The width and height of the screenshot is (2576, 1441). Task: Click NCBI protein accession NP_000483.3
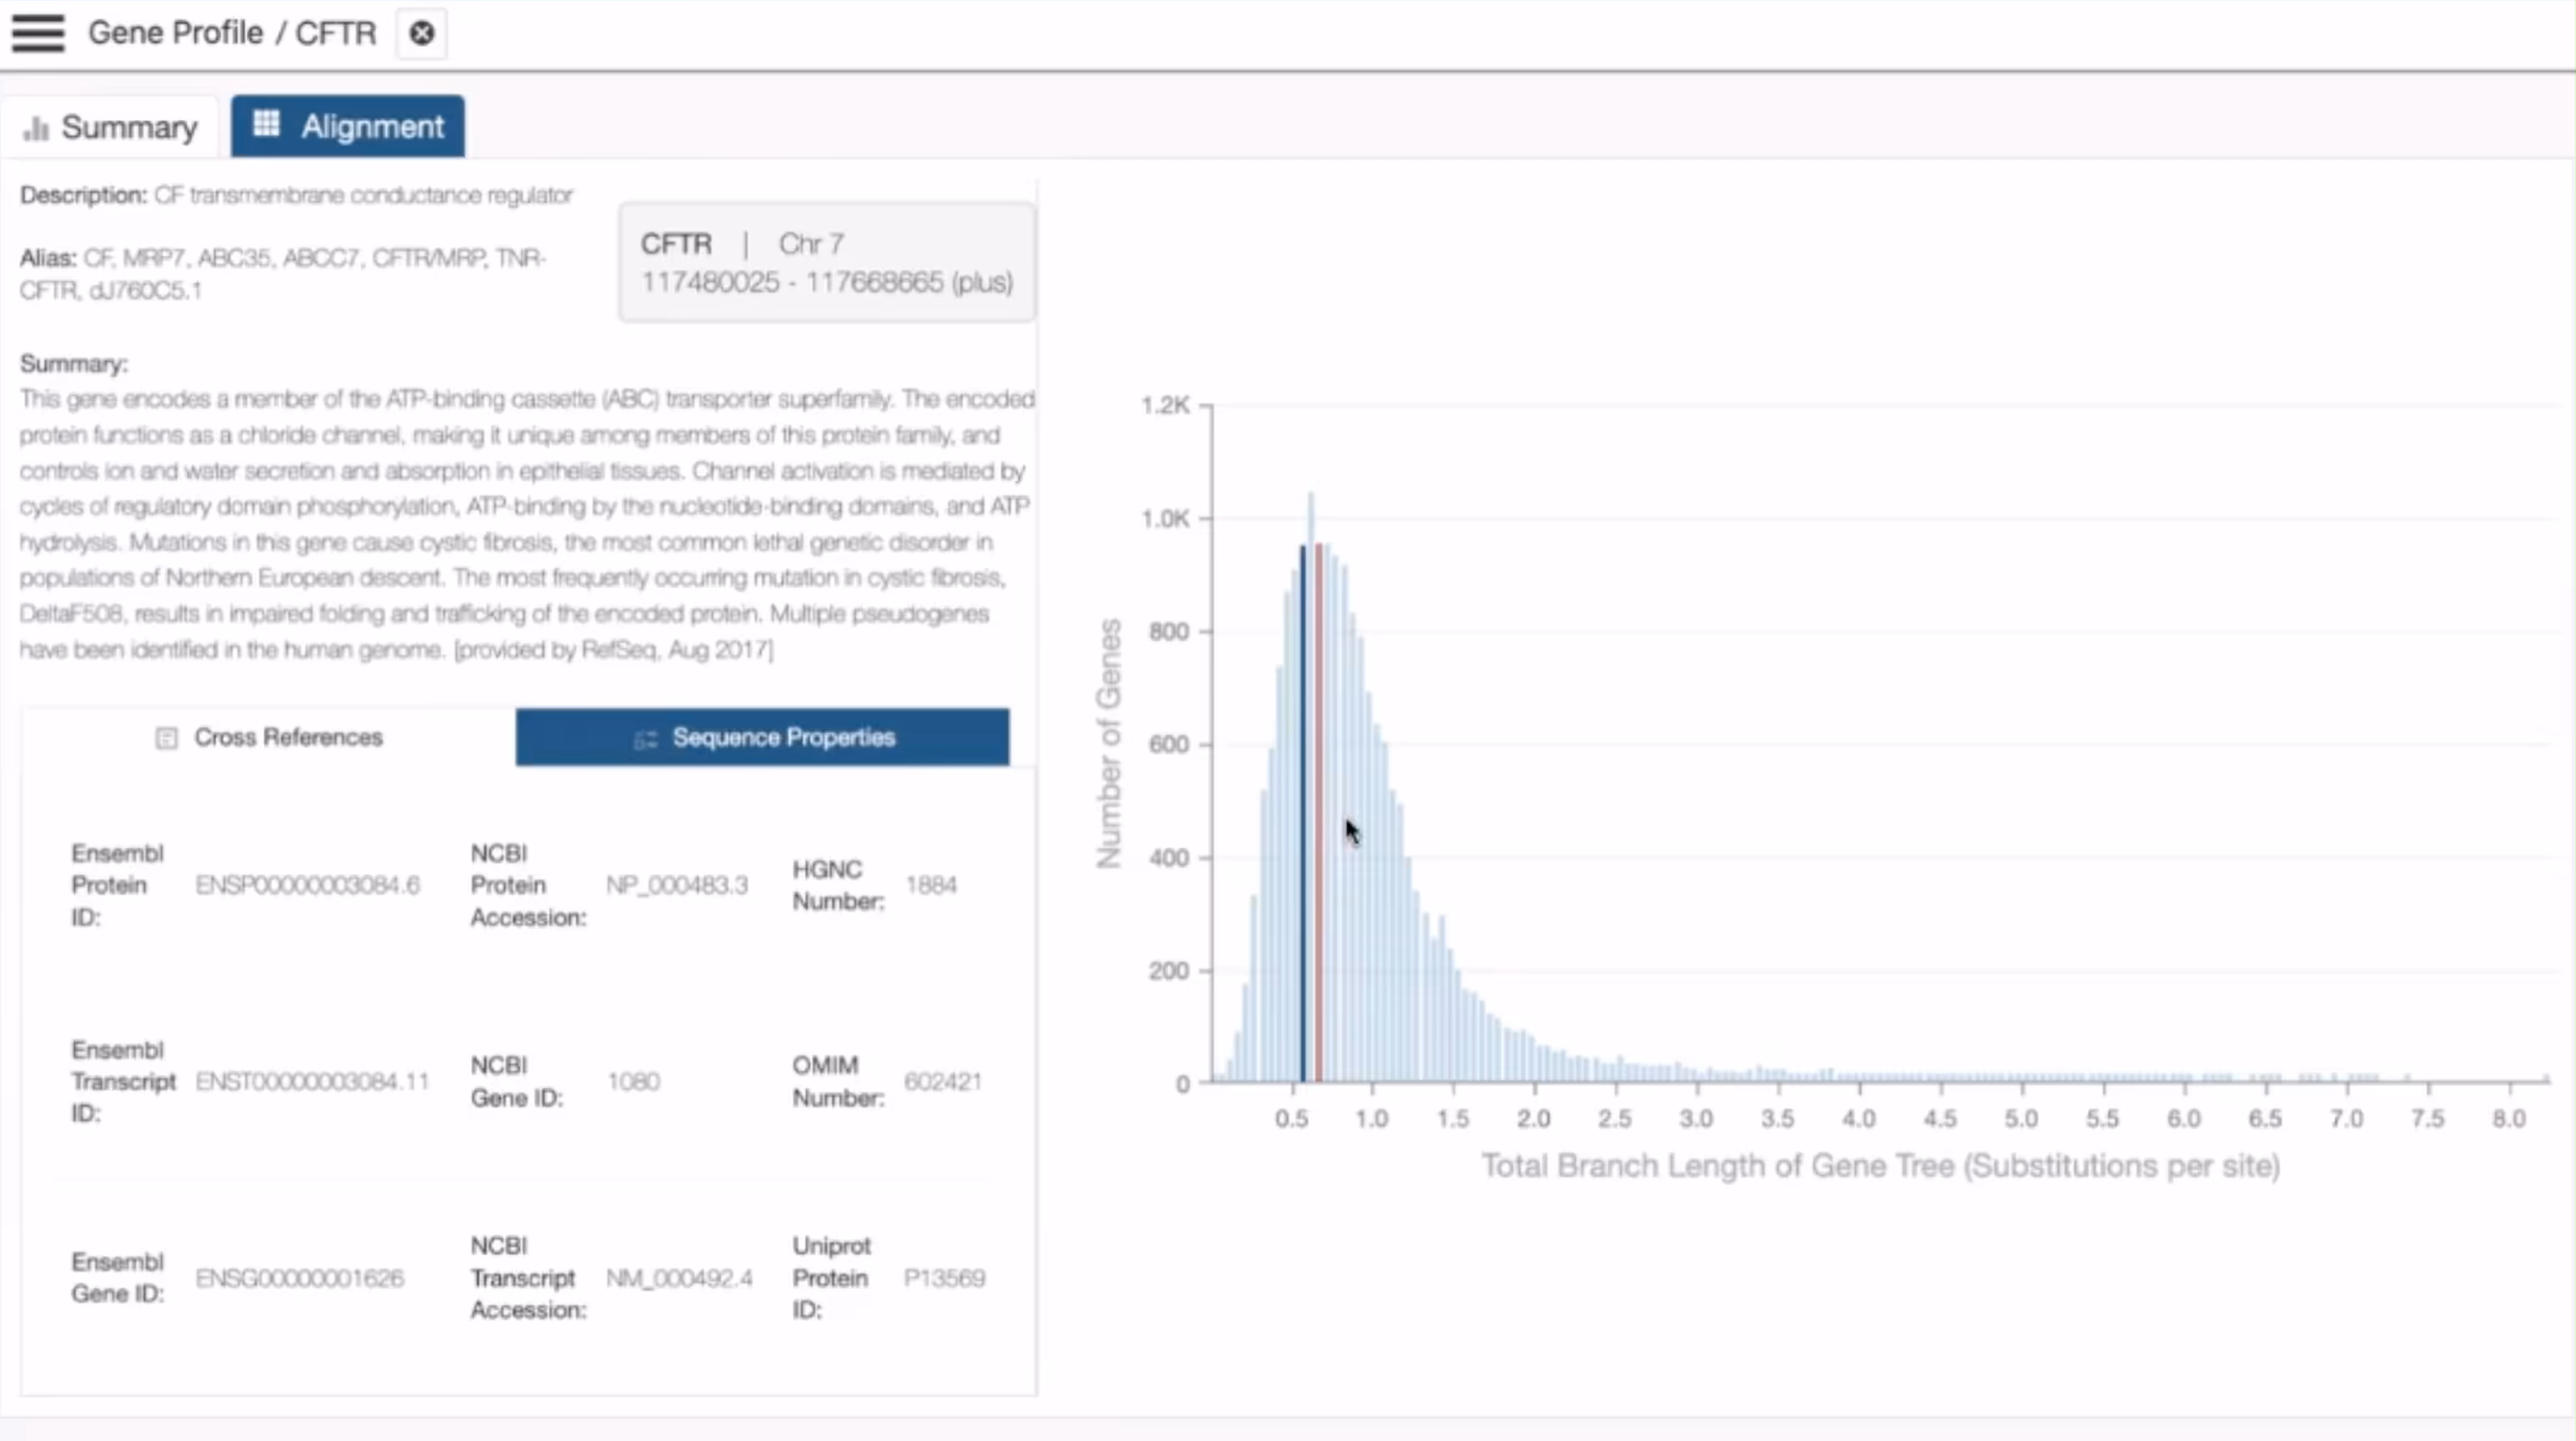point(677,885)
